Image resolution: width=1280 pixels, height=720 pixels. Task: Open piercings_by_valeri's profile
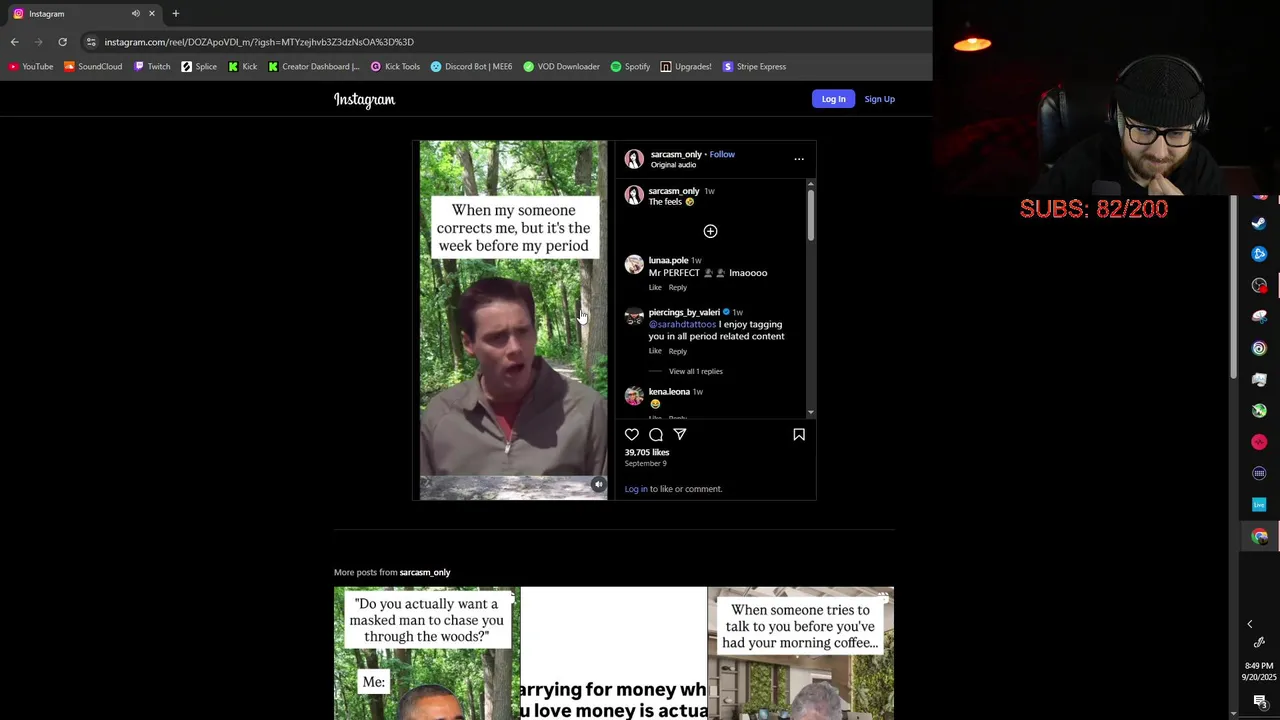tap(684, 312)
